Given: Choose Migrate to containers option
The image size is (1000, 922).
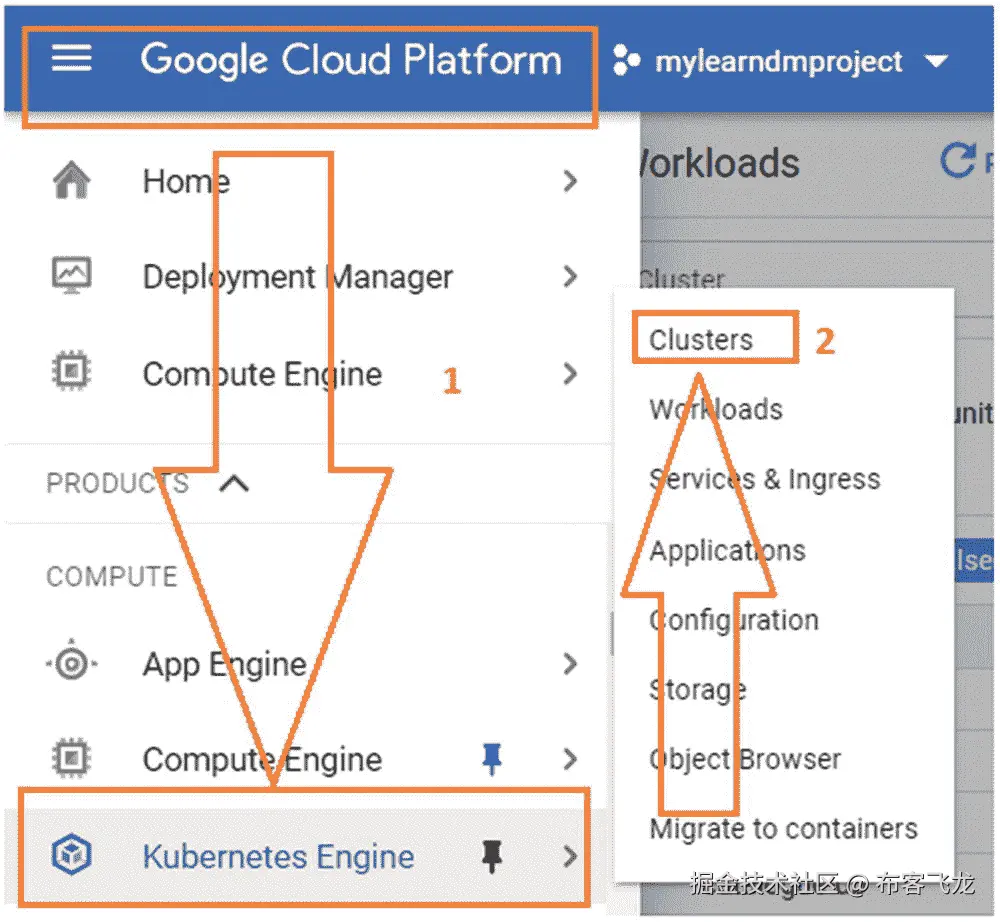Looking at the screenshot, I should pyautogui.click(x=783, y=828).
